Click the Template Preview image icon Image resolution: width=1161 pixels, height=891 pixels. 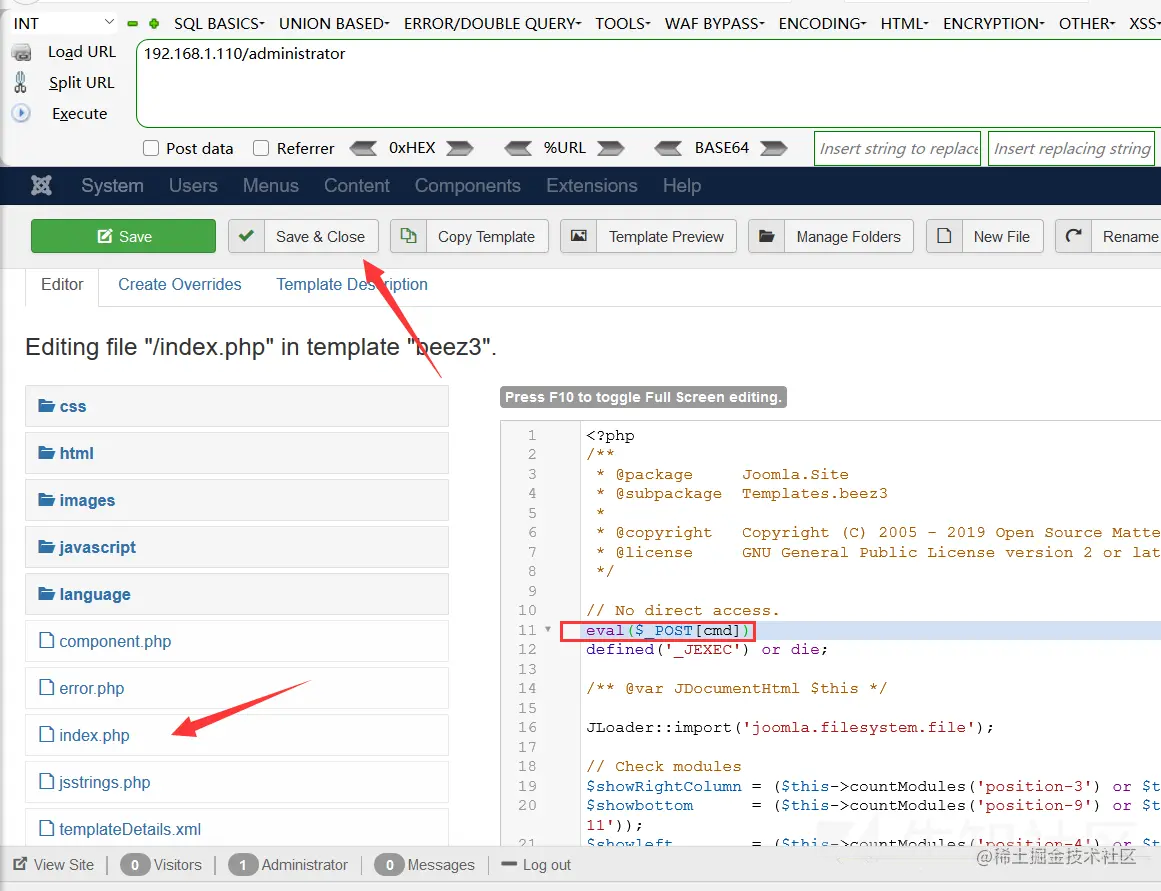click(578, 236)
